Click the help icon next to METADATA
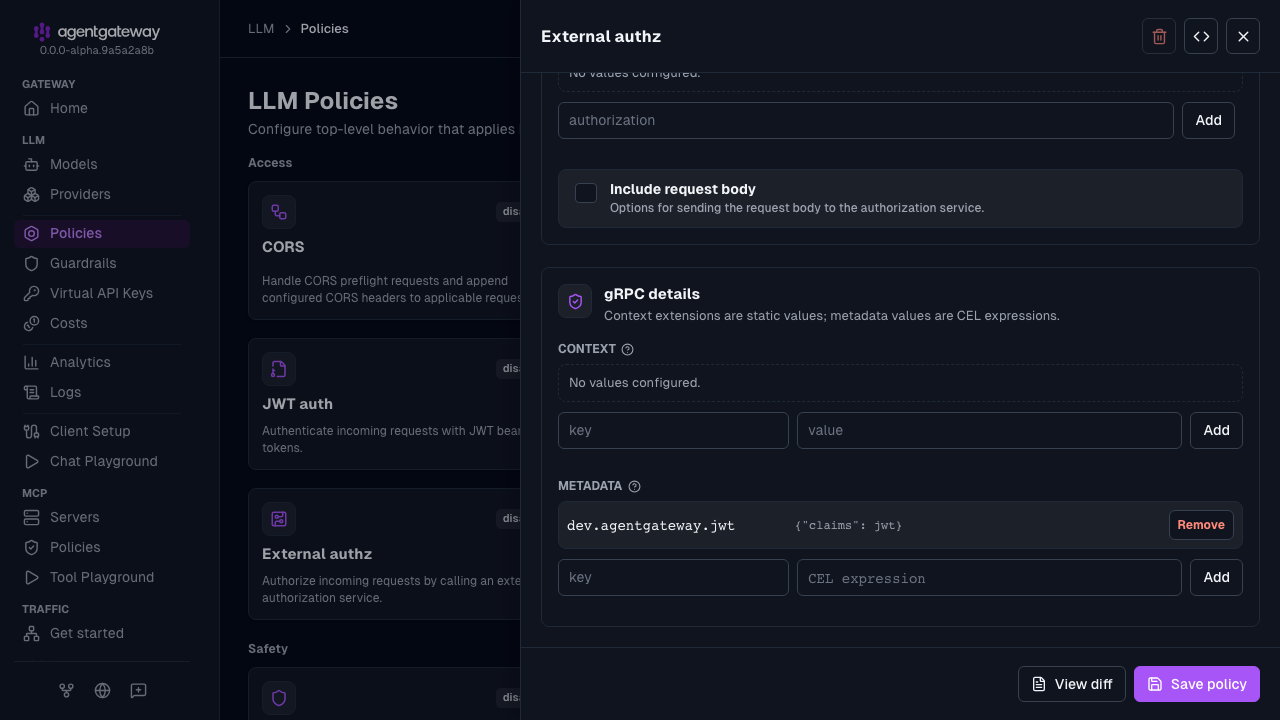The image size is (1280, 720). click(x=634, y=486)
